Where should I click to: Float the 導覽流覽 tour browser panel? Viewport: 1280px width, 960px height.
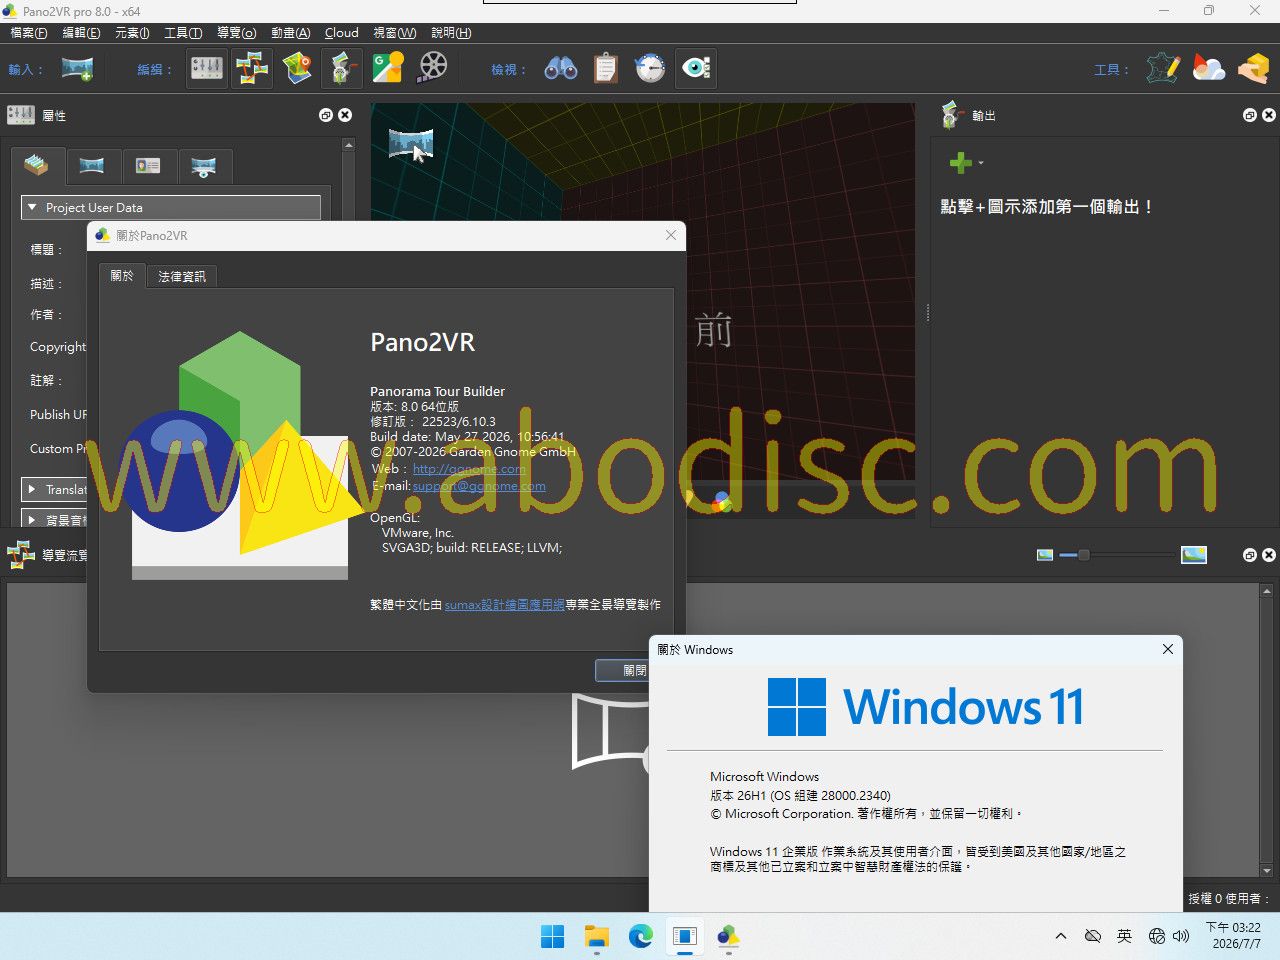(1250, 555)
